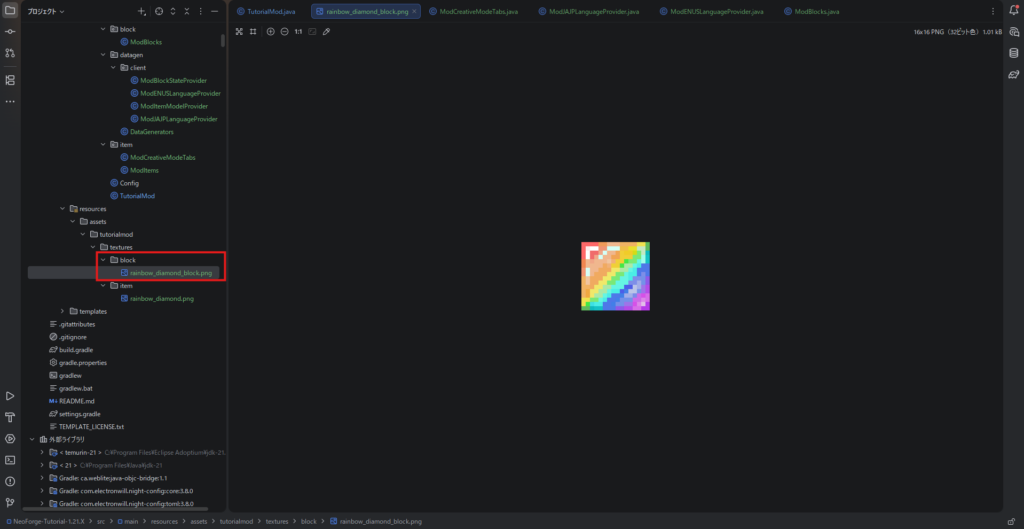The height and width of the screenshot is (529, 1024).
Task: Open the Build hammer tool window
Action: [10, 417]
